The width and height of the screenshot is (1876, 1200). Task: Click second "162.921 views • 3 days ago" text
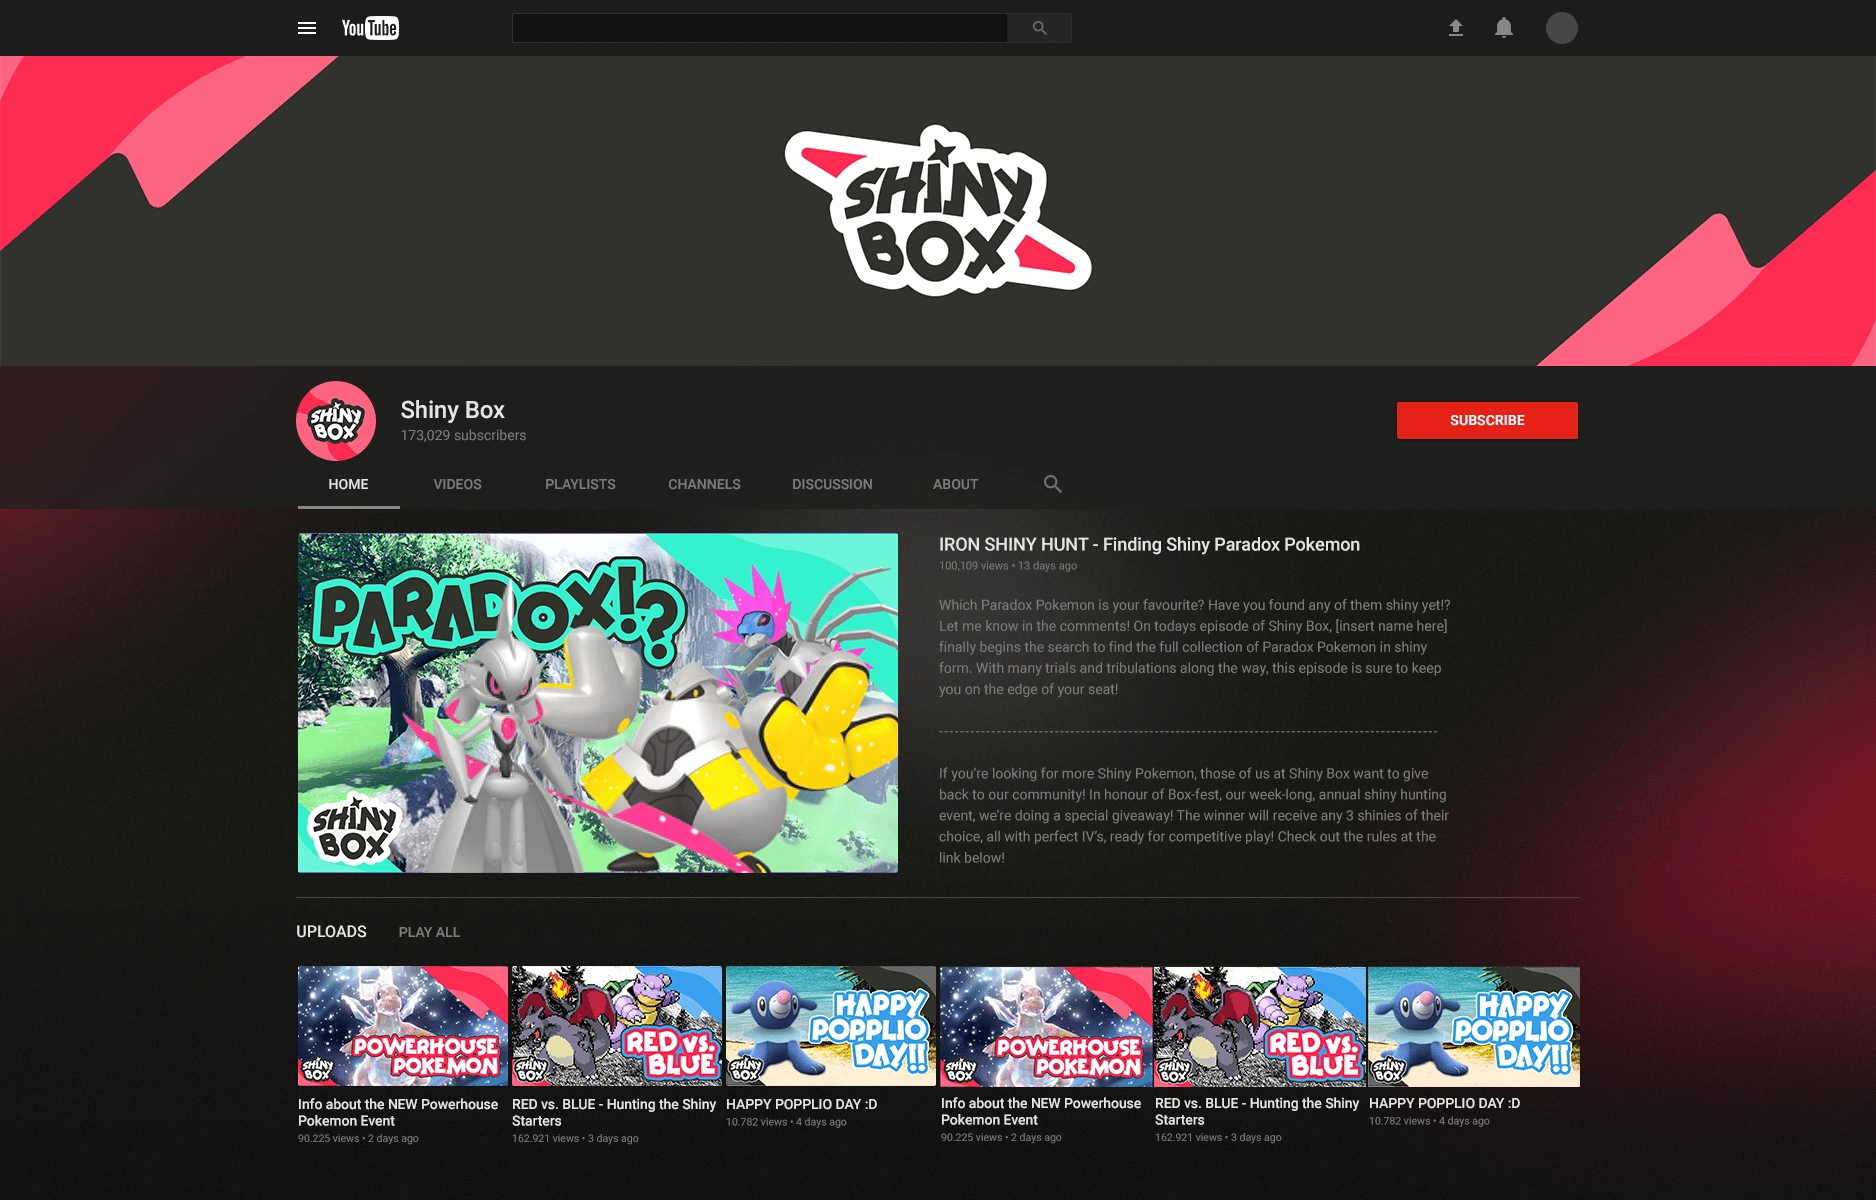click(x=1218, y=1138)
